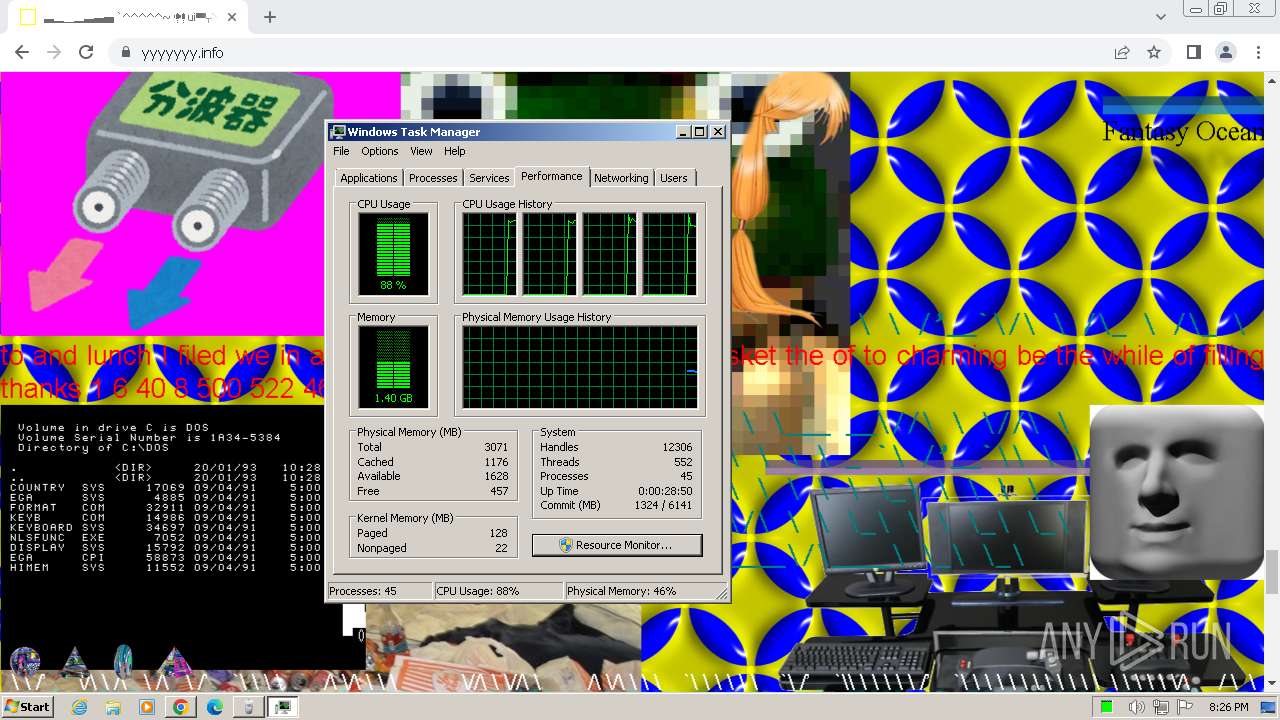Open a new browser tab

point(270,17)
